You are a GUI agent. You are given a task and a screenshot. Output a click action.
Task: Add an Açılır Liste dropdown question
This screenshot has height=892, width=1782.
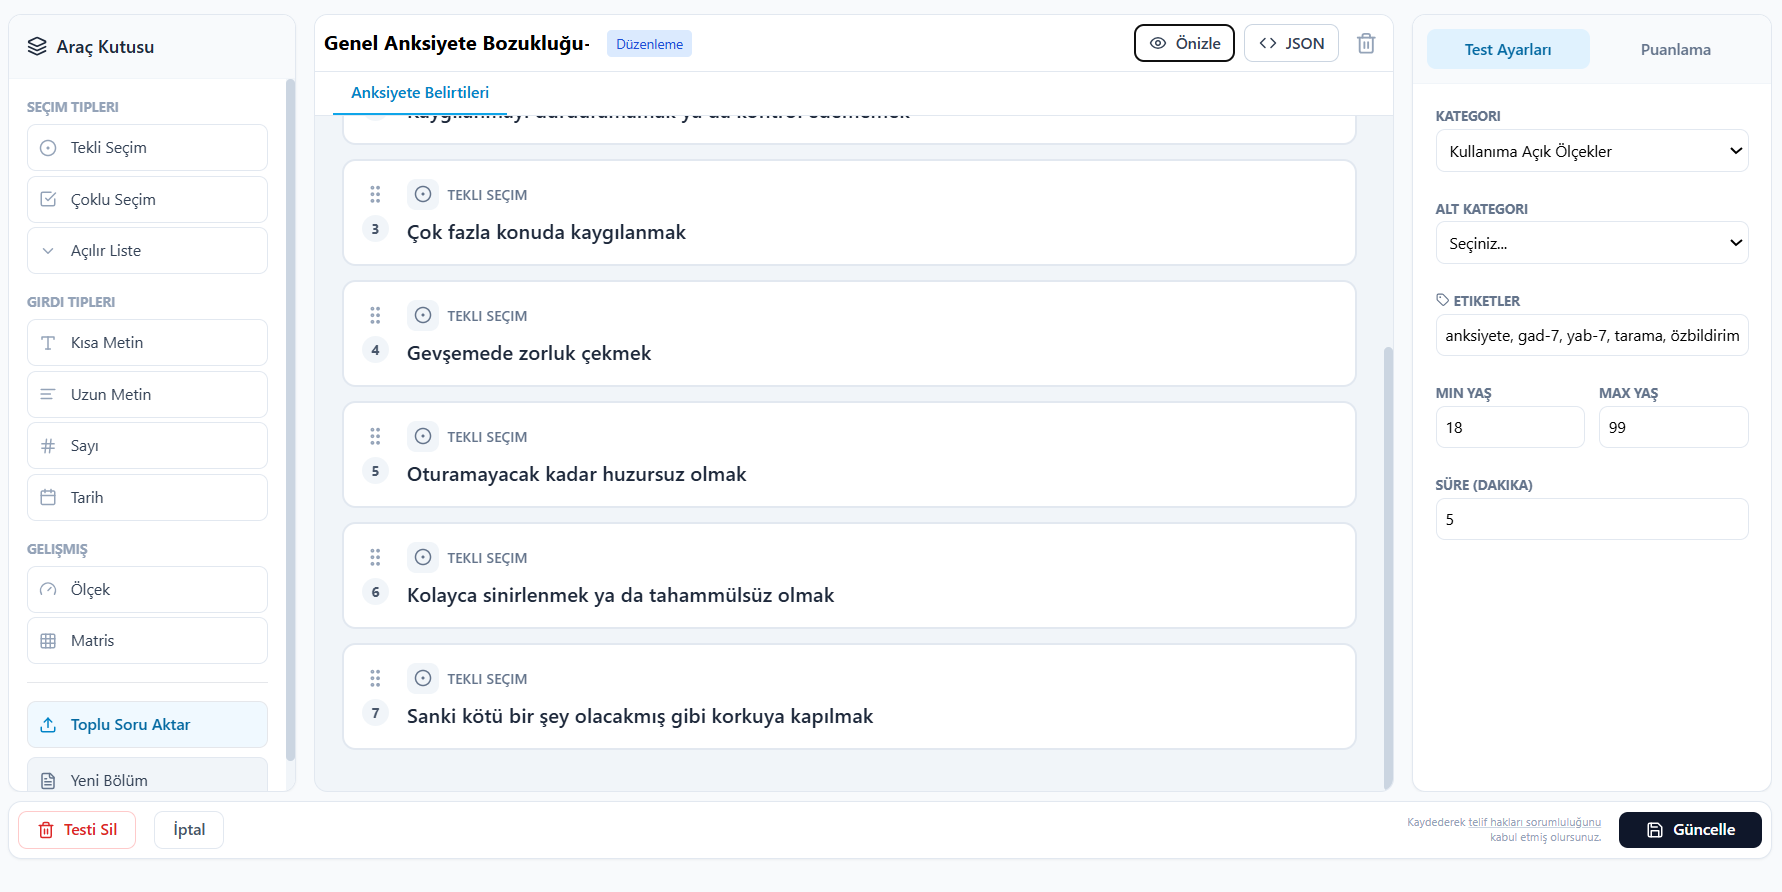click(x=147, y=250)
